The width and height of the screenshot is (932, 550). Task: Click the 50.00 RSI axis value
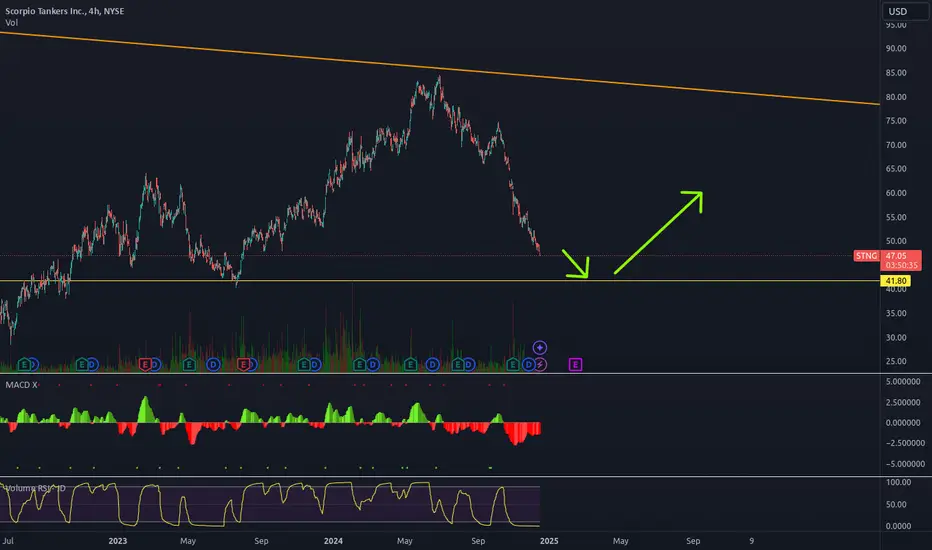[x=898, y=504]
